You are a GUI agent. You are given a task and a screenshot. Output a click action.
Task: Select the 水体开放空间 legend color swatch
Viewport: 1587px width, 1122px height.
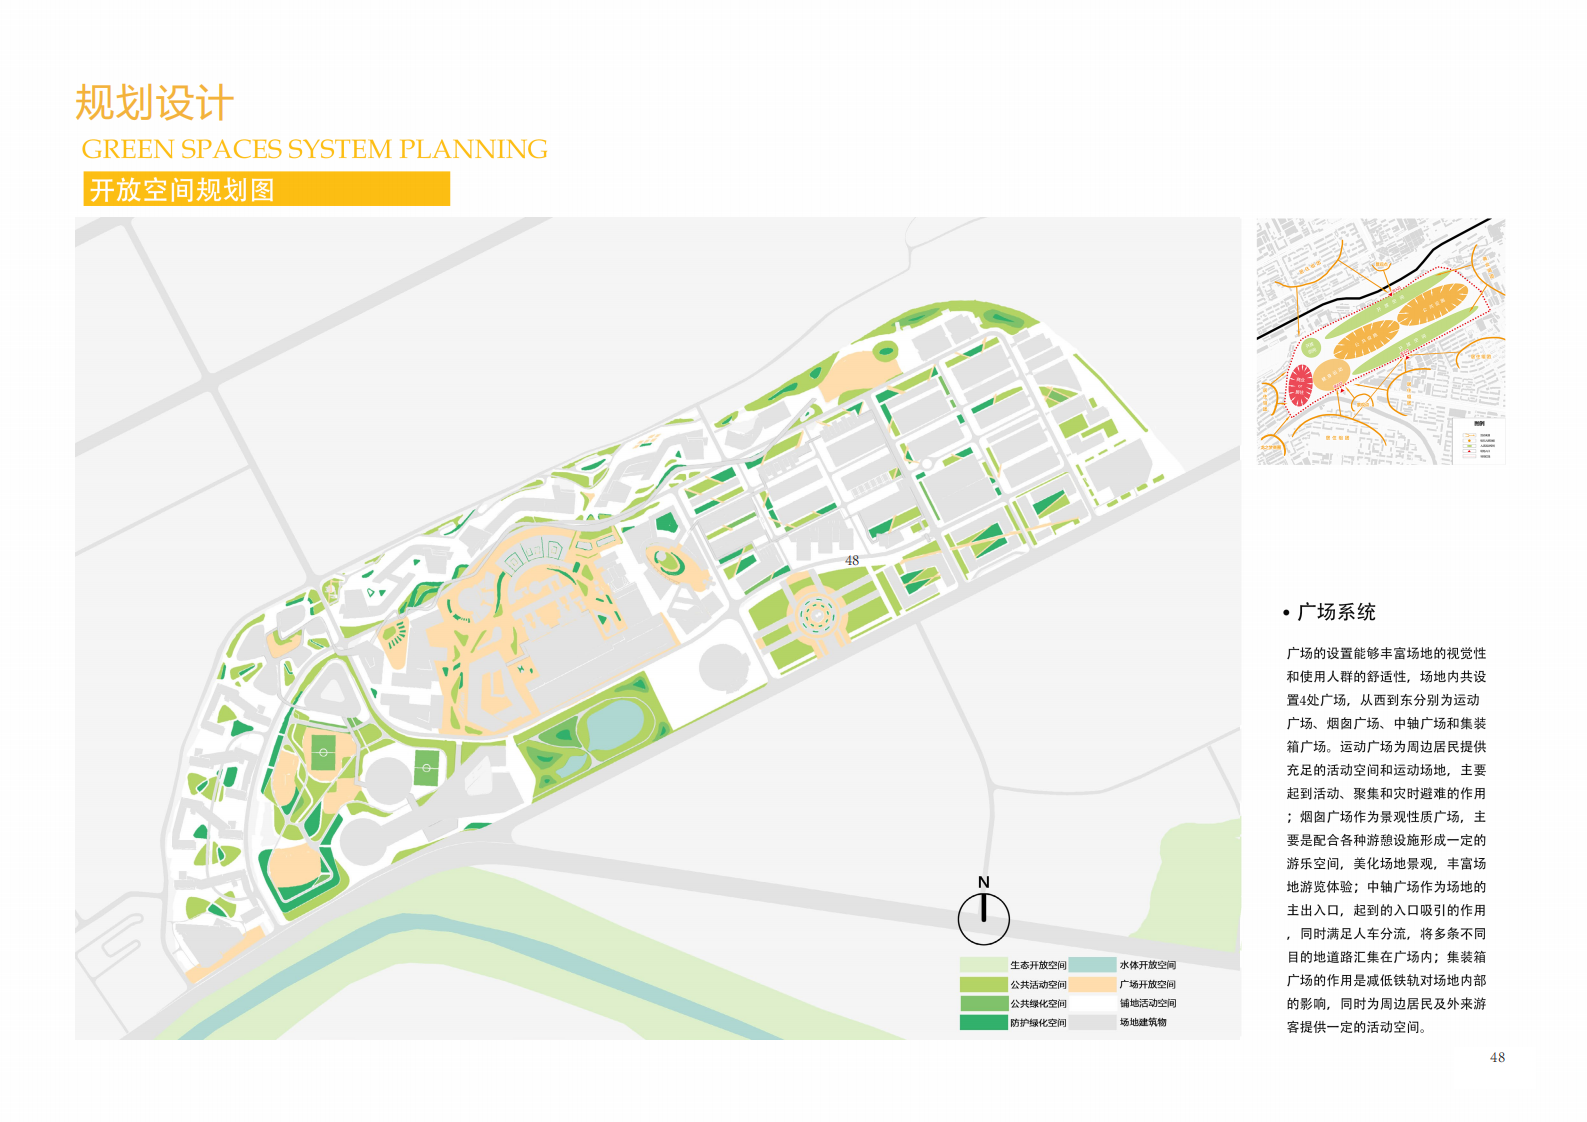pos(1092,965)
